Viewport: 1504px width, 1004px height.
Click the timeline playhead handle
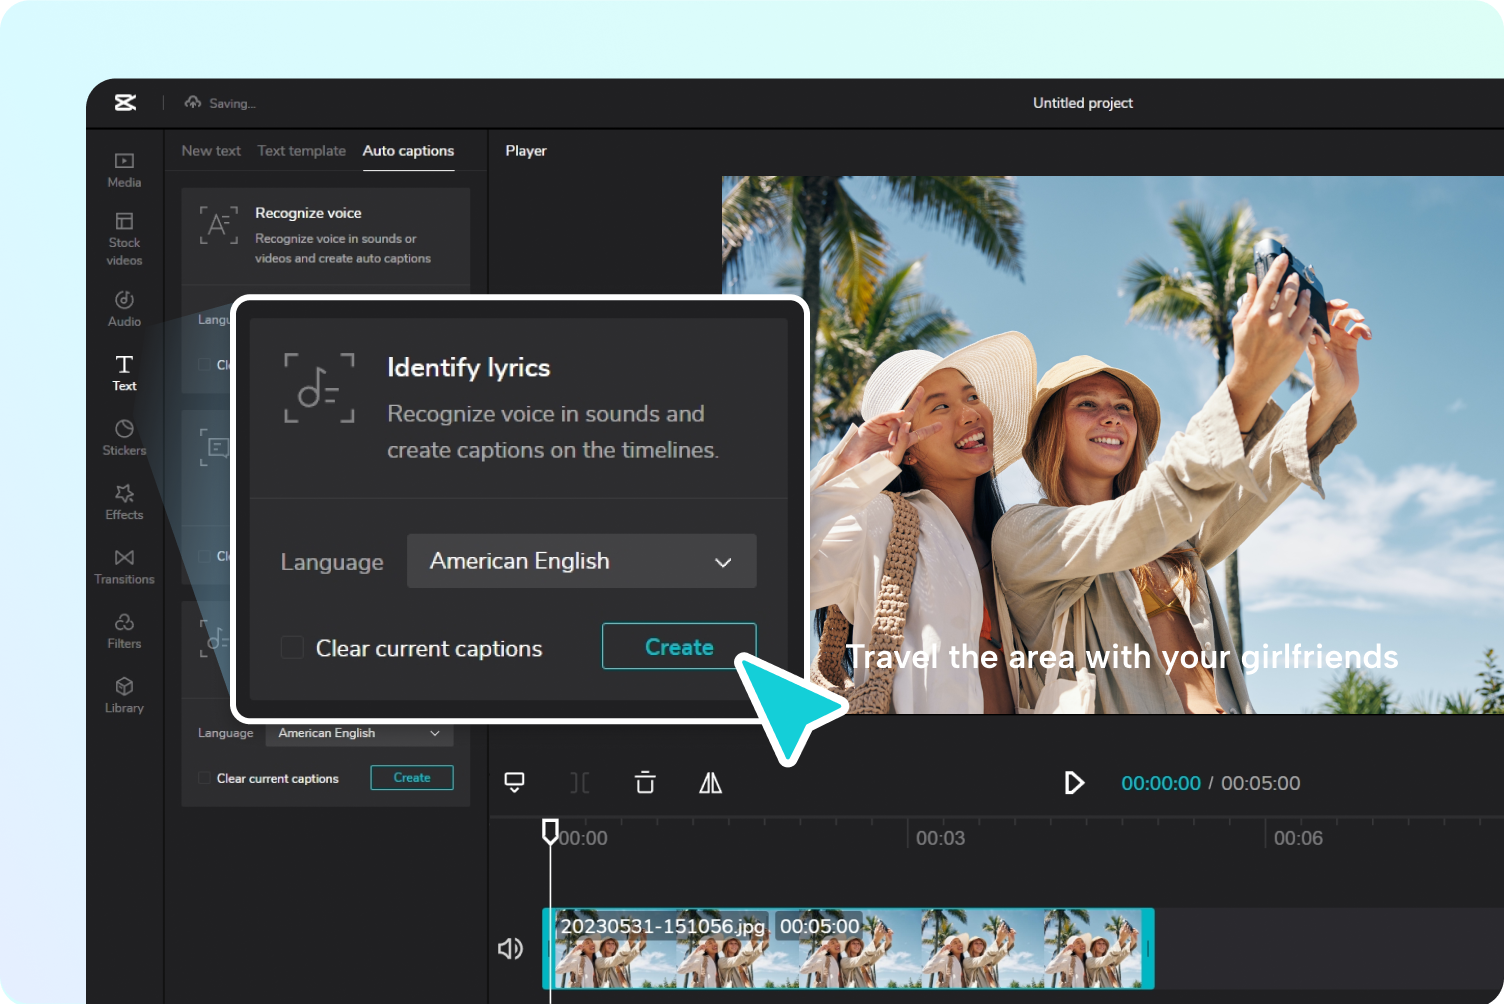pos(550,830)
